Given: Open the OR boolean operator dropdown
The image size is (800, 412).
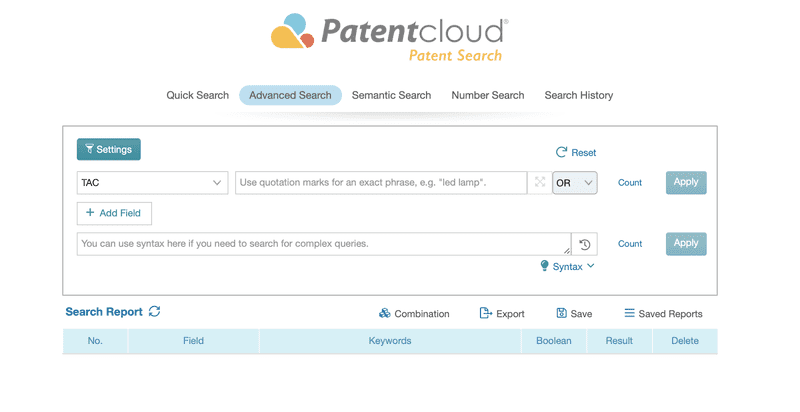Looking at the screenshot, I should (574, 183).
